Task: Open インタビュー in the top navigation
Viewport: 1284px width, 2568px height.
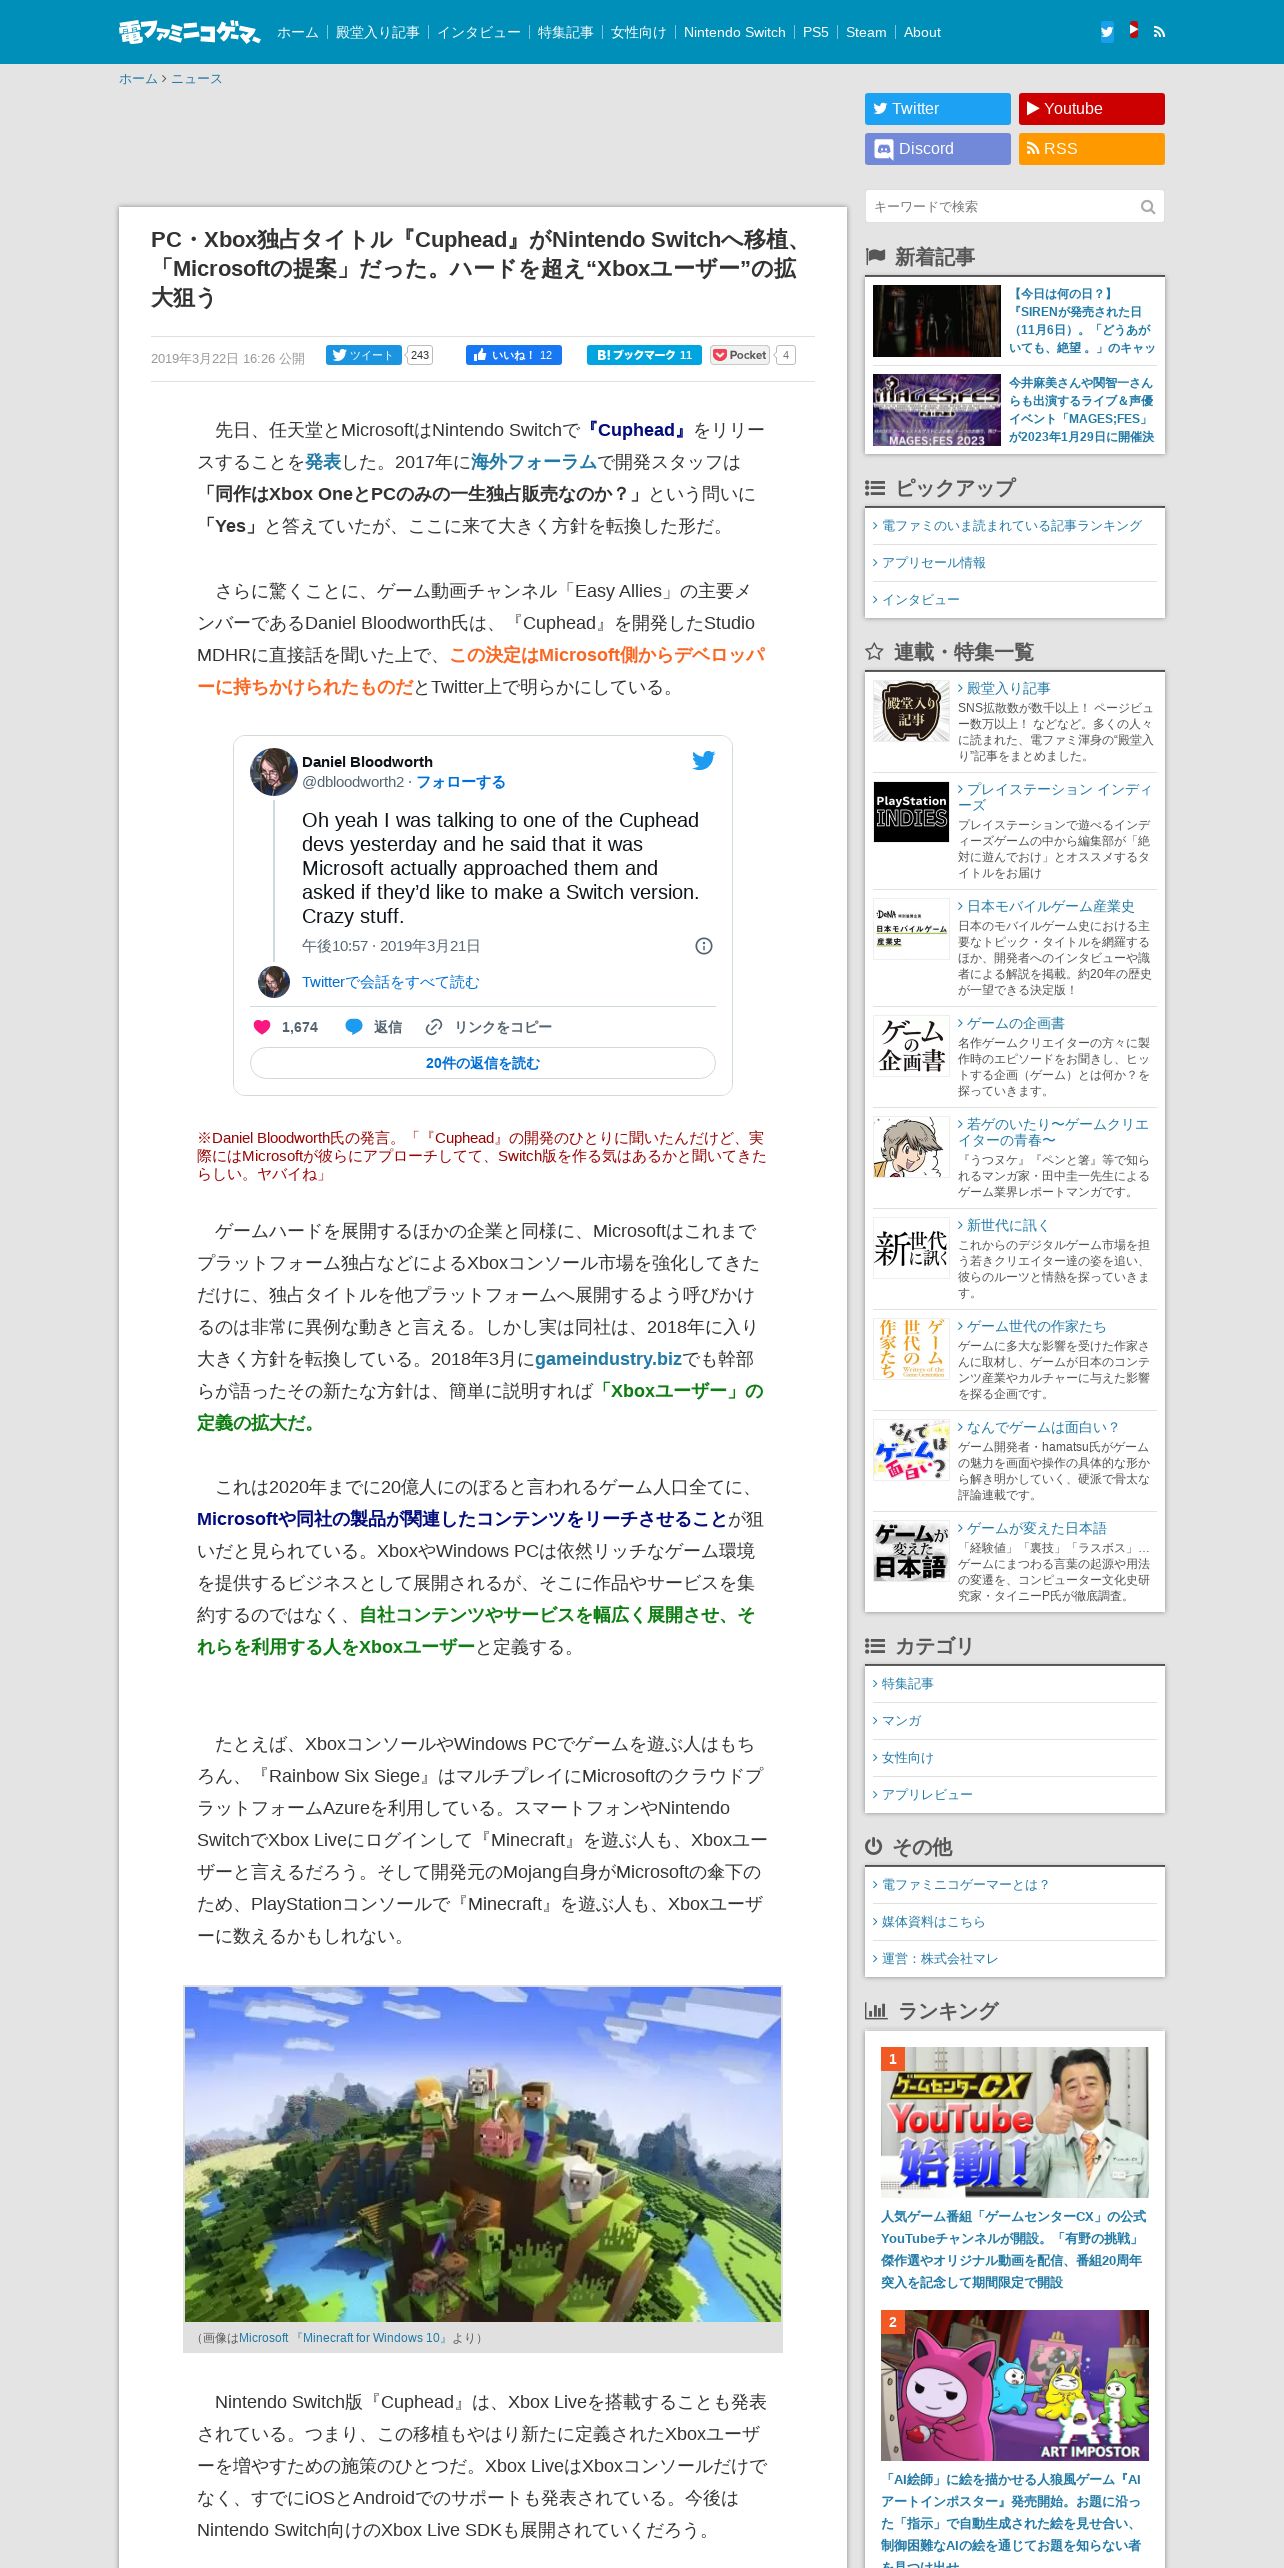Action: pyautogui.click(x=479, y=32)
